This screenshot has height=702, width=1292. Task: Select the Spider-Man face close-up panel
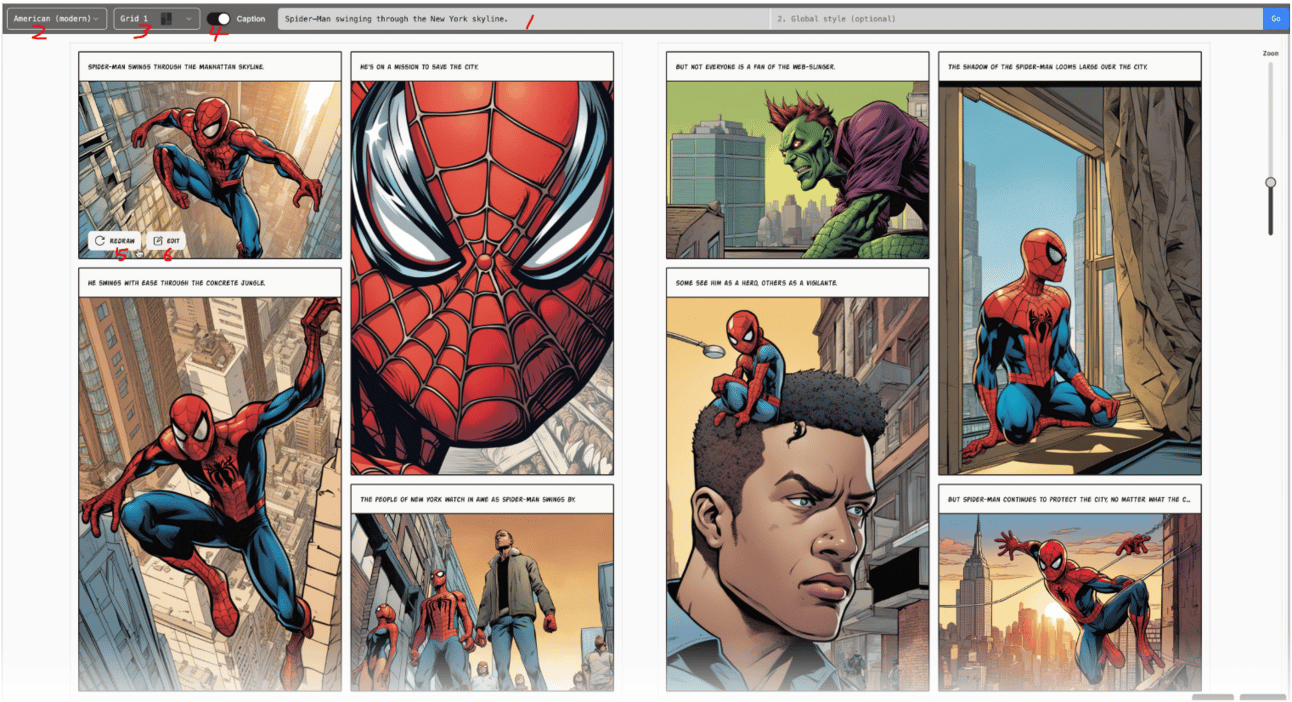coord(482,277)
